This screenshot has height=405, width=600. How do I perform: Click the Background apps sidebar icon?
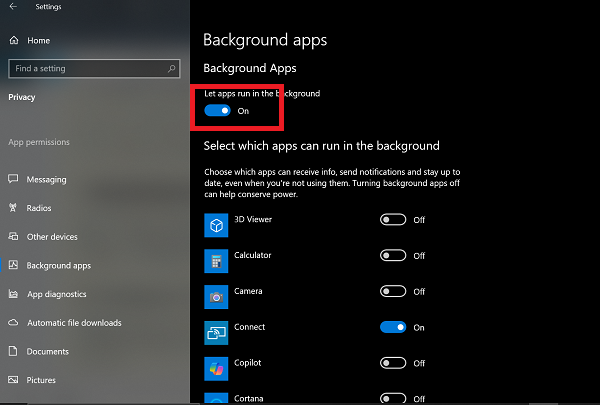pos(13,265)
